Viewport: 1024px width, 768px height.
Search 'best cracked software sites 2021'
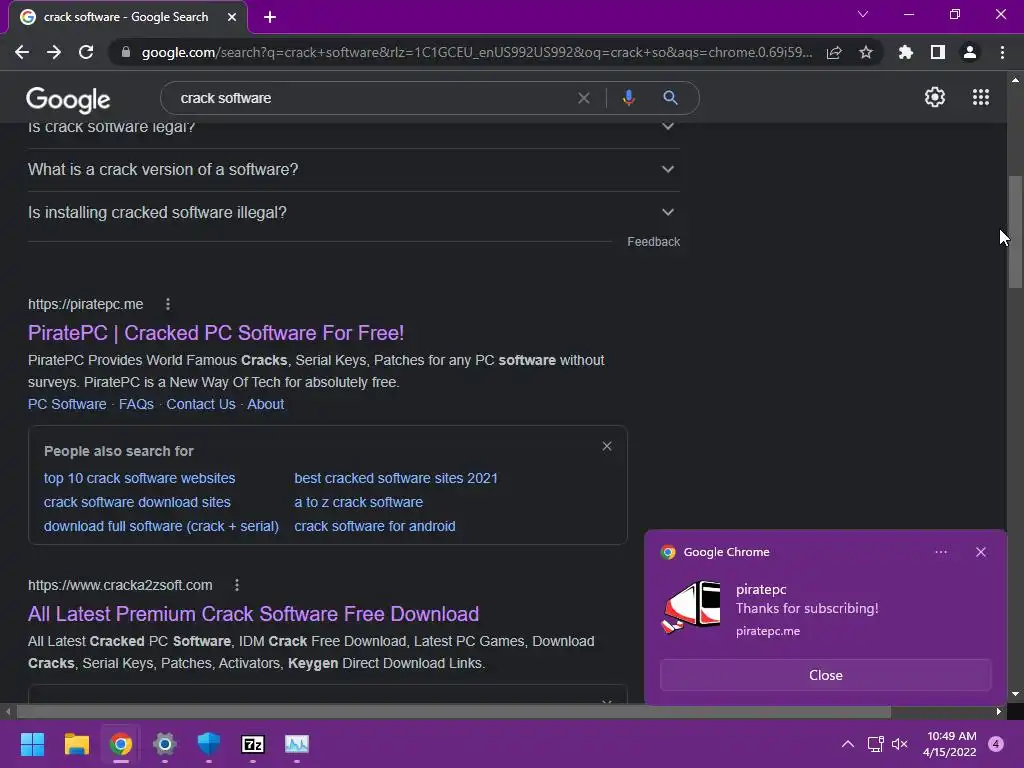(396, 478)
